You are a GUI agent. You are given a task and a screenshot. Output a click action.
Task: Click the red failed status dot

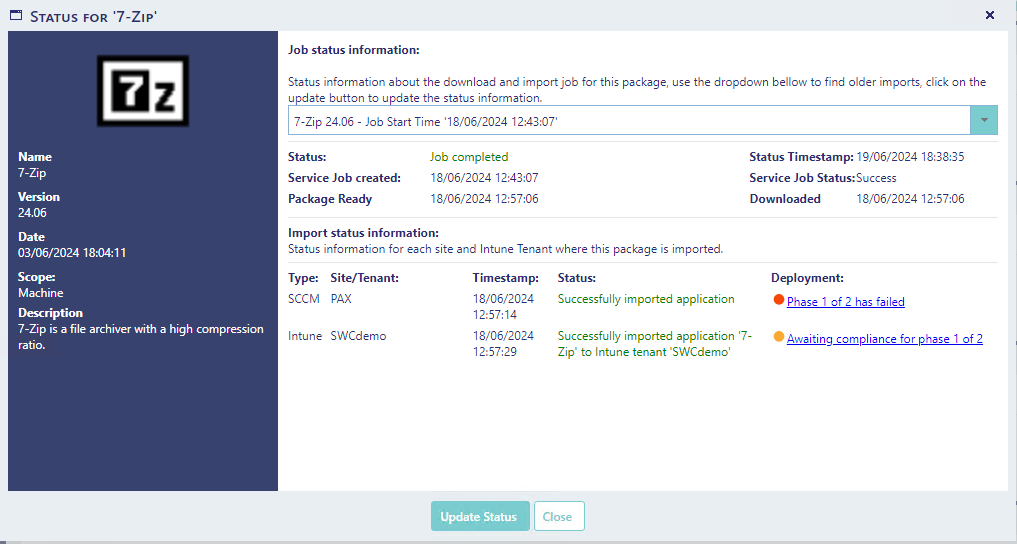pyautogui.click(x=779, y=300)
